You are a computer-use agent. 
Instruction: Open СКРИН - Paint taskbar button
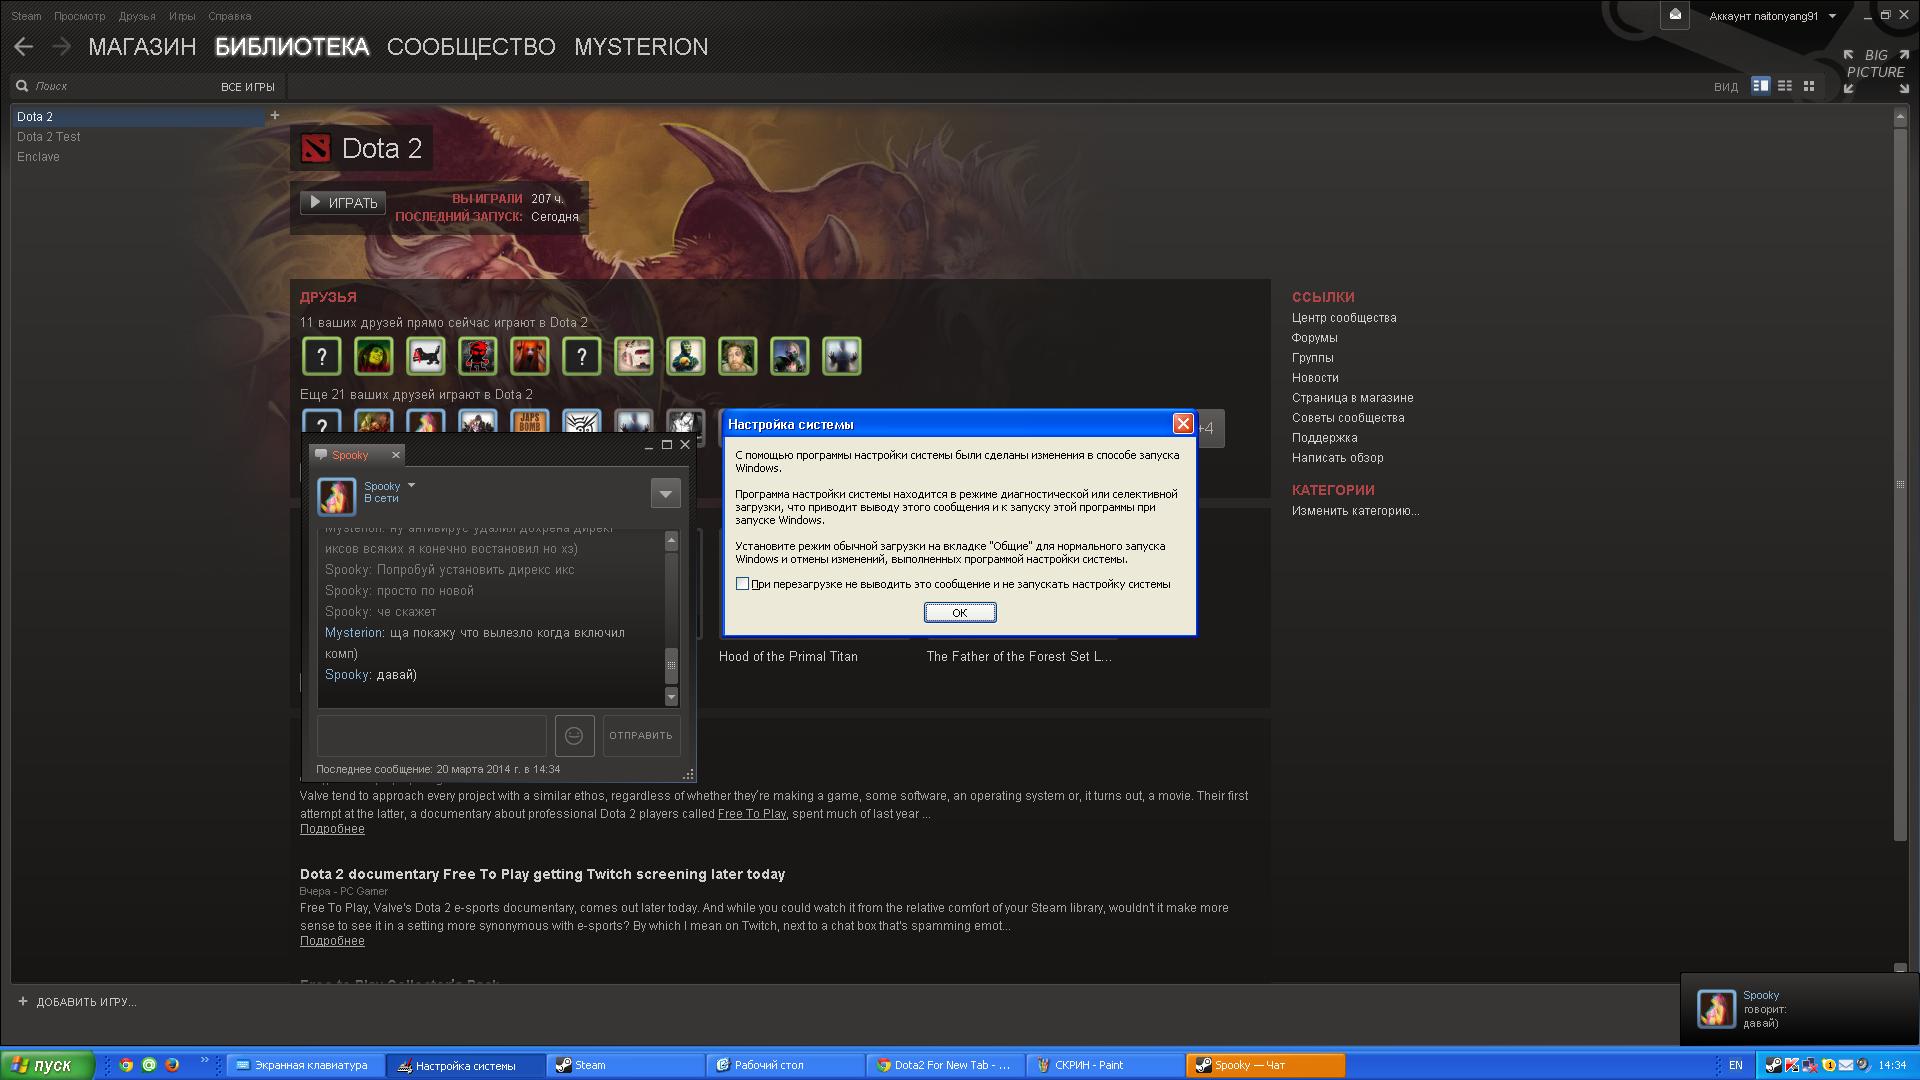1105,1065
